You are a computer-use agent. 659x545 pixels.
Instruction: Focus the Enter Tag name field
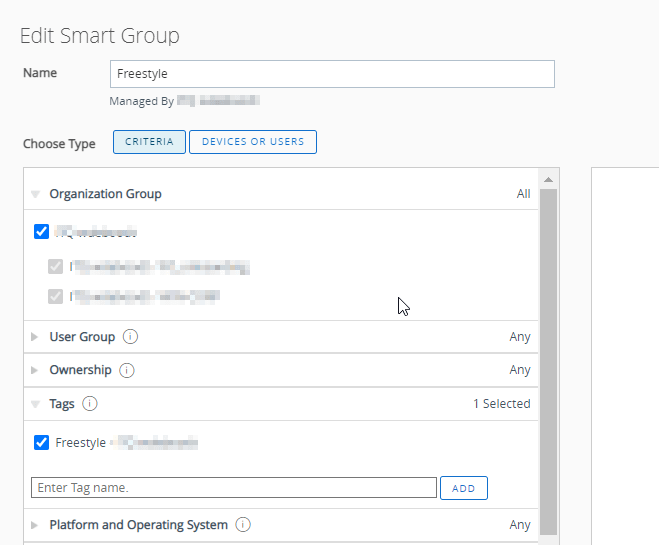[234, 488]
